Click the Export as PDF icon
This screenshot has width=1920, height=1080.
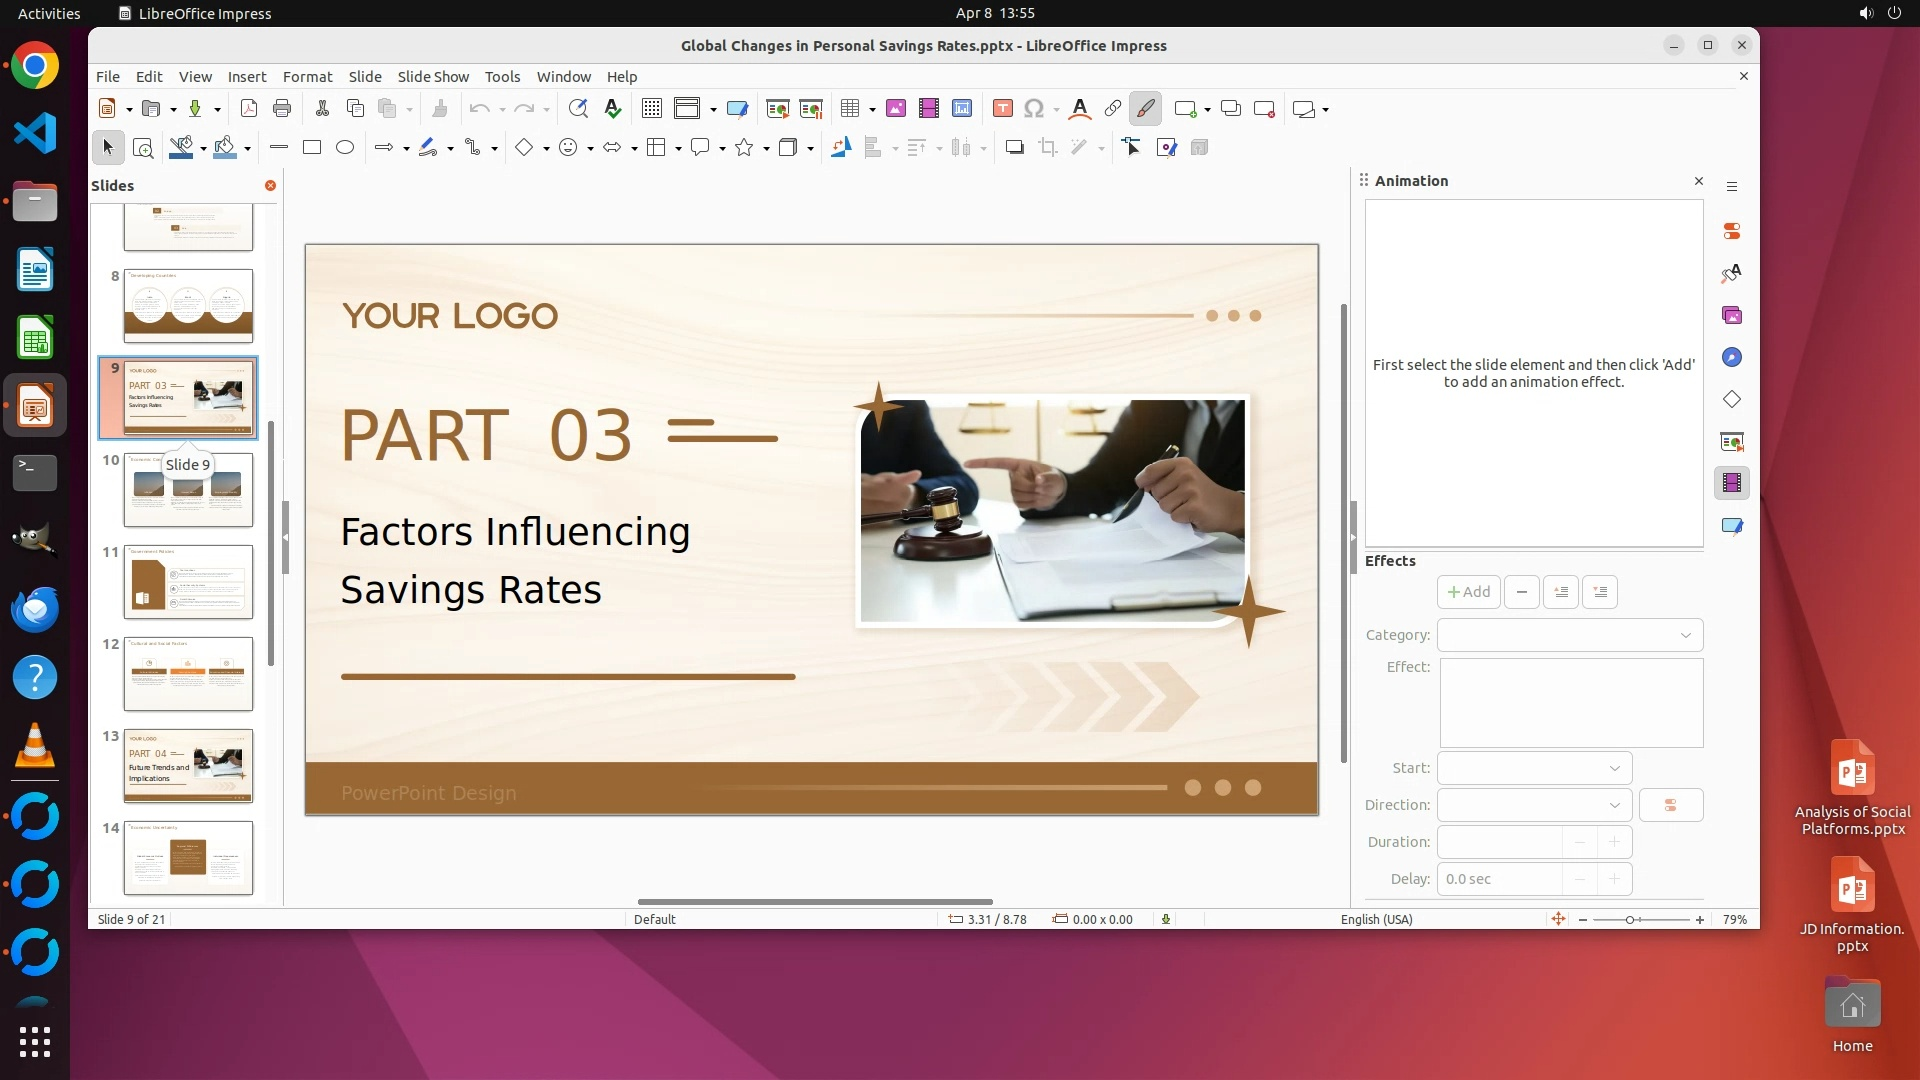click(x=249, y=109)
